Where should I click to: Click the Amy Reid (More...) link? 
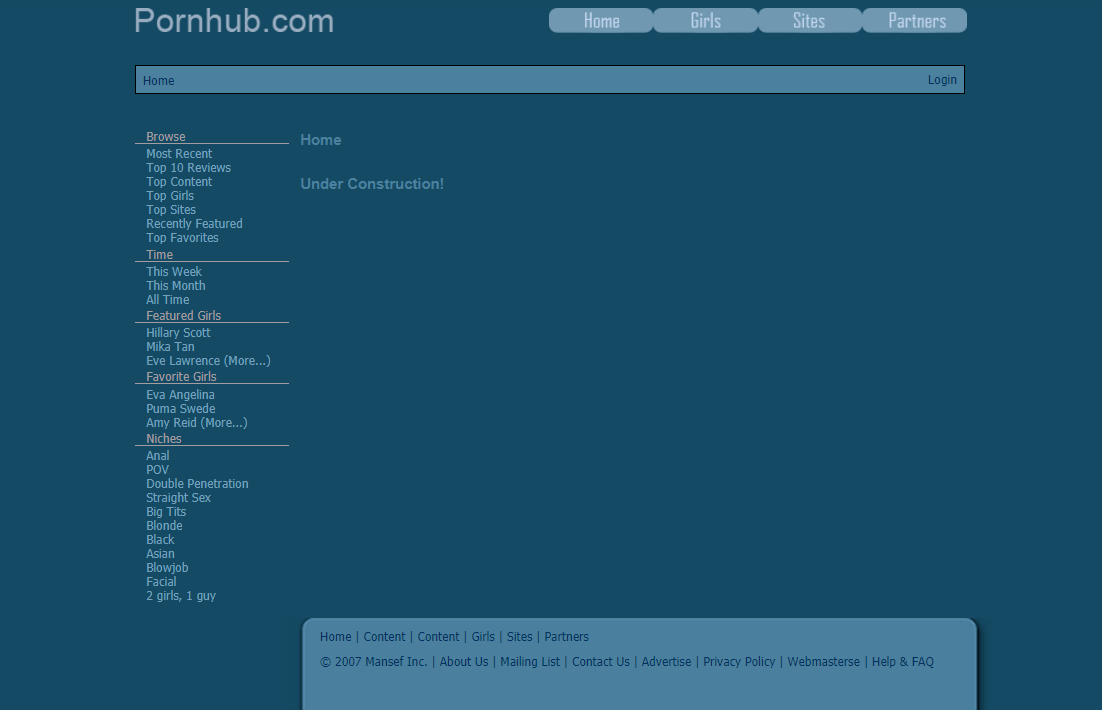pyautogui.click(x=197, y=423)
